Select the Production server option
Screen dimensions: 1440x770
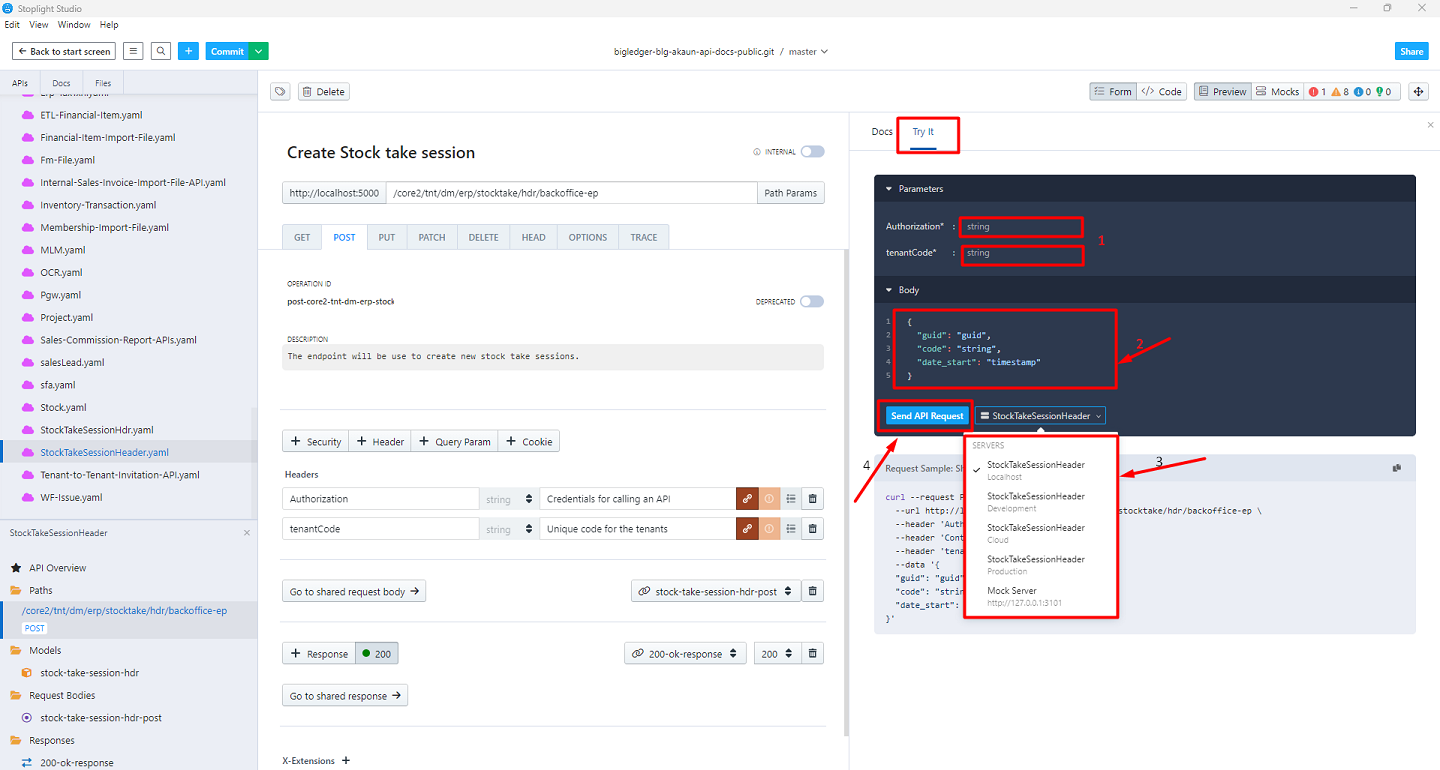1040,565
